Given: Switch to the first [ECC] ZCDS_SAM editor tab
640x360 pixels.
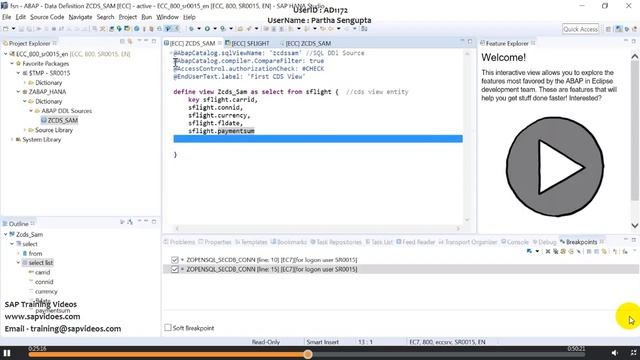Looking at the screenshot, I should click(192, 43).
